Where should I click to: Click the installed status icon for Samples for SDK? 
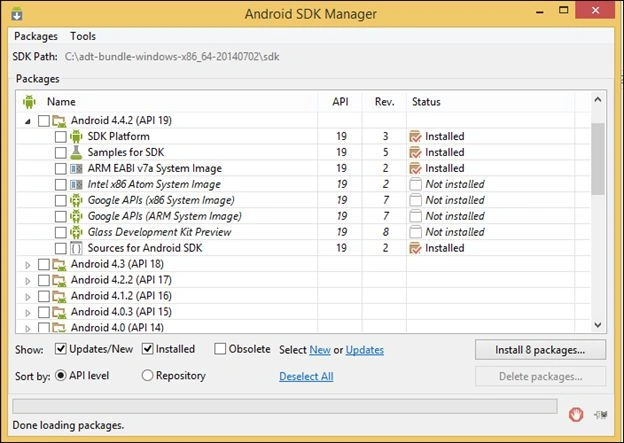pyautogui.click(x=415, y=152)
